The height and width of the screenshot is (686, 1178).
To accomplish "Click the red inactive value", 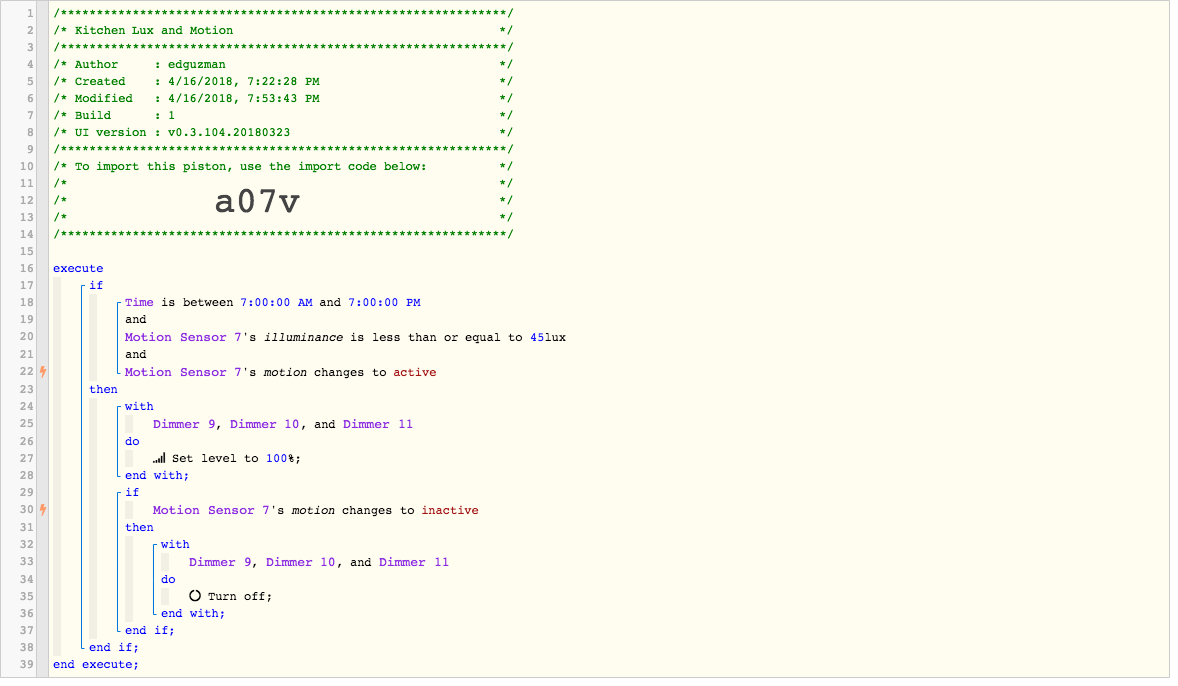I will click(x=449, y=510).
